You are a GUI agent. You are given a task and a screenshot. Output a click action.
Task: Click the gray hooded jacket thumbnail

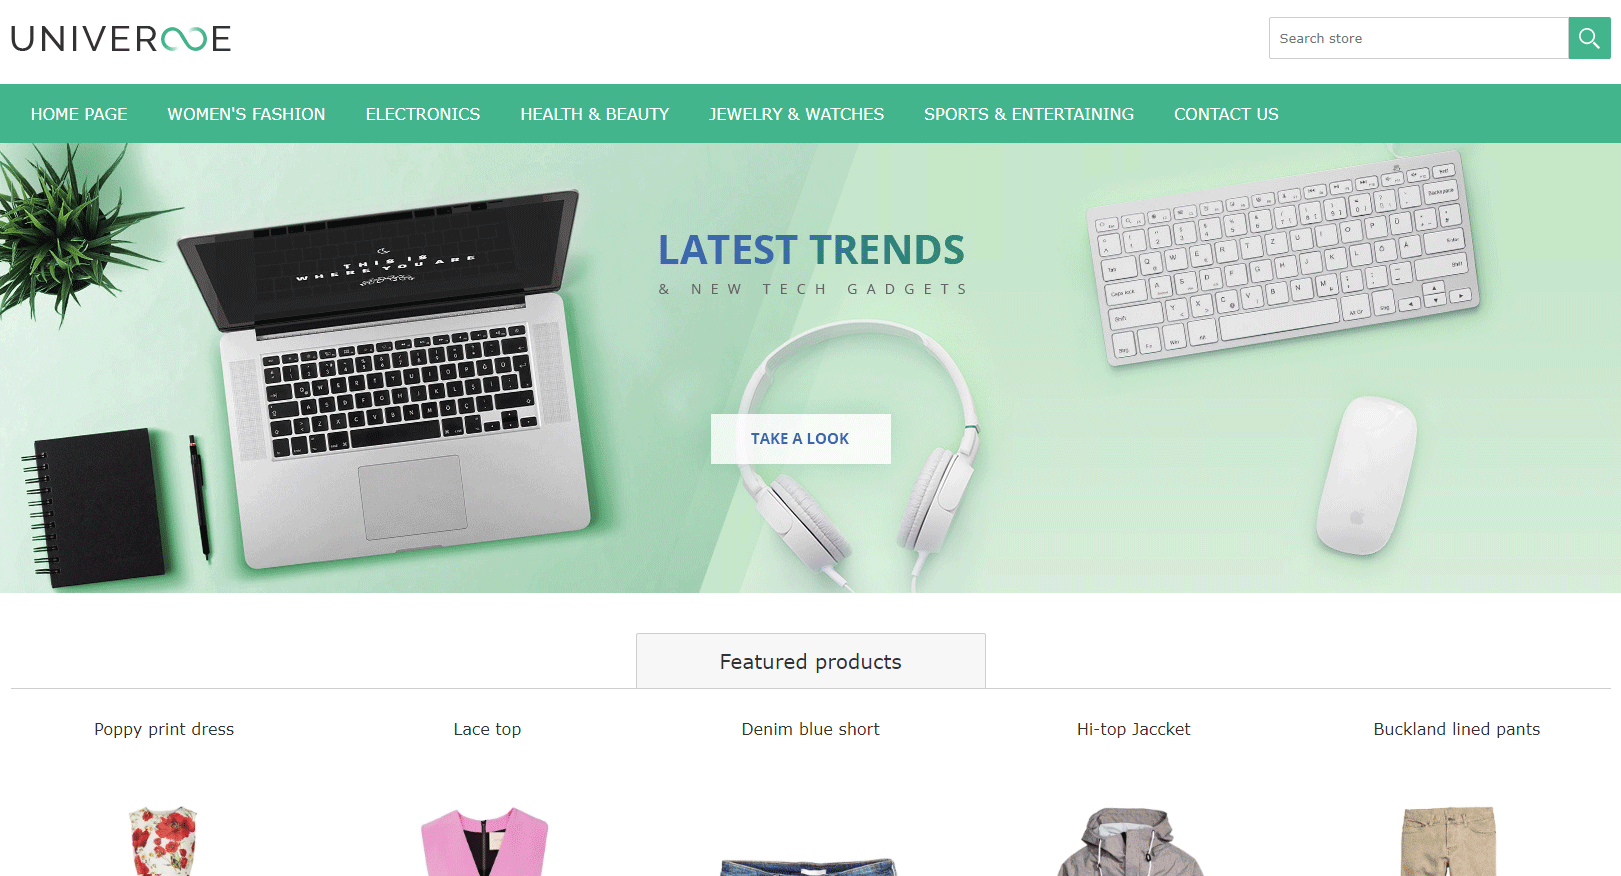tap(1131, 841)
